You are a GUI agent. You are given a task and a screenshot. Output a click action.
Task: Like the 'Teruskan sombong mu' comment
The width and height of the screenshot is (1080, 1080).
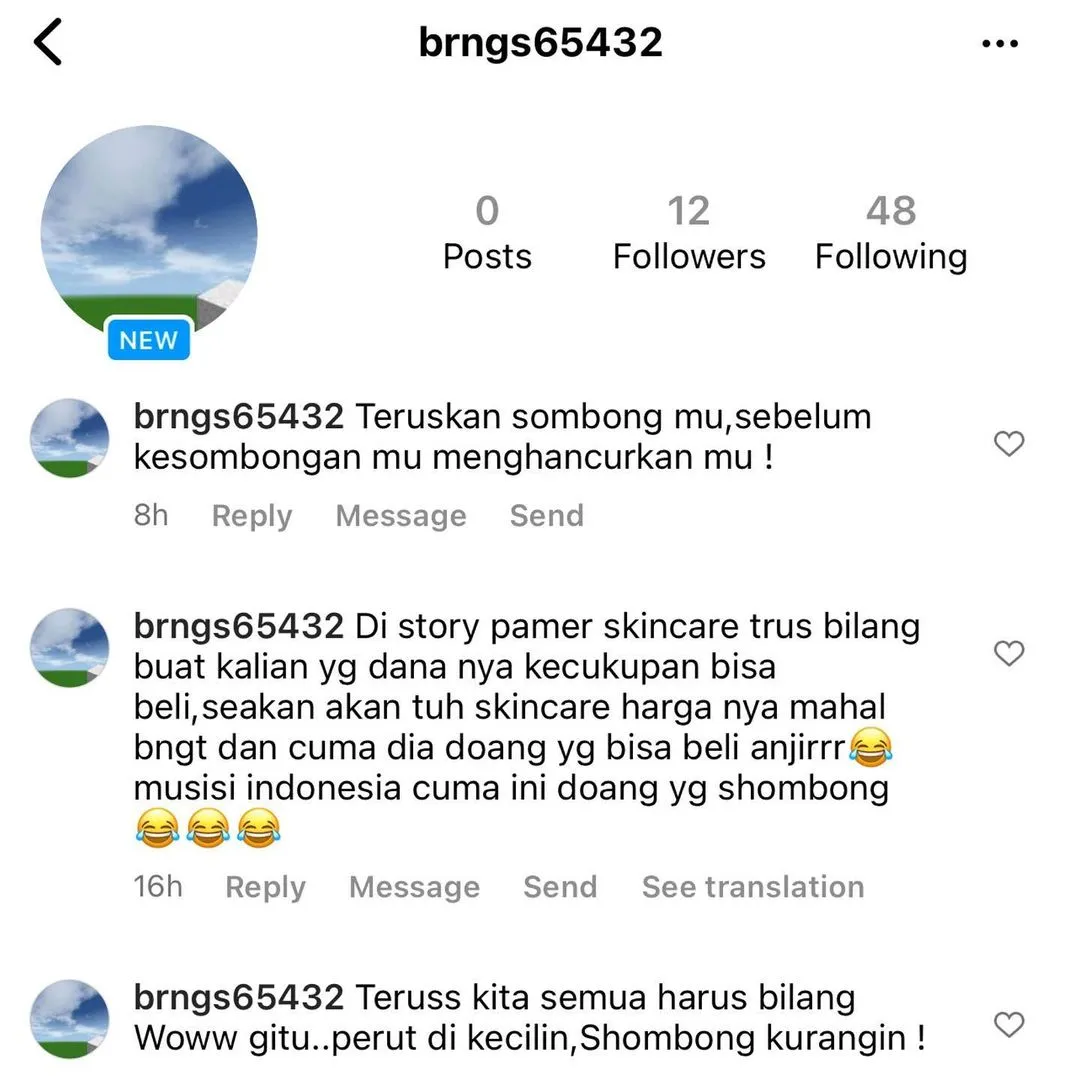(1009, 444)
